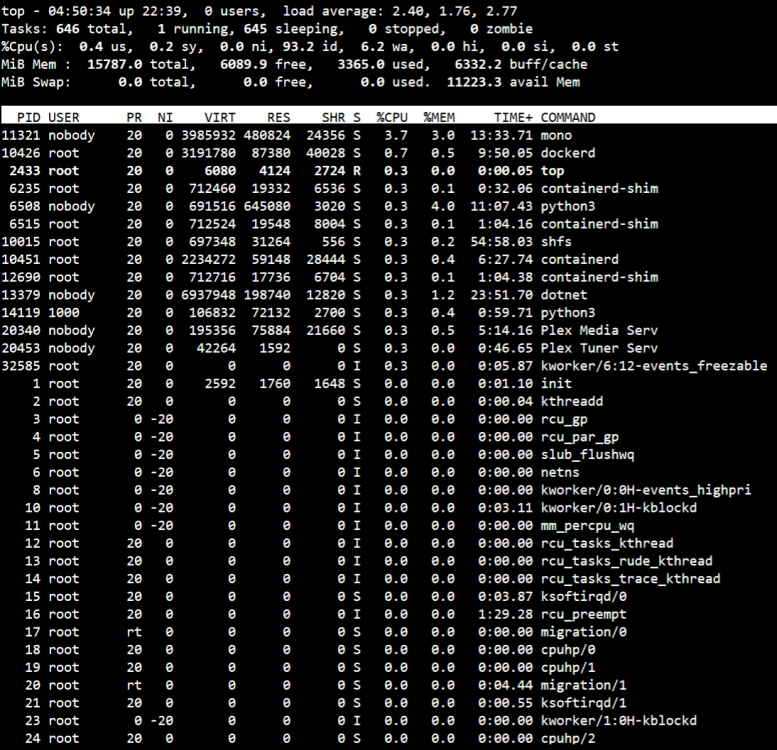Click the S state column header

click(357, 117)
